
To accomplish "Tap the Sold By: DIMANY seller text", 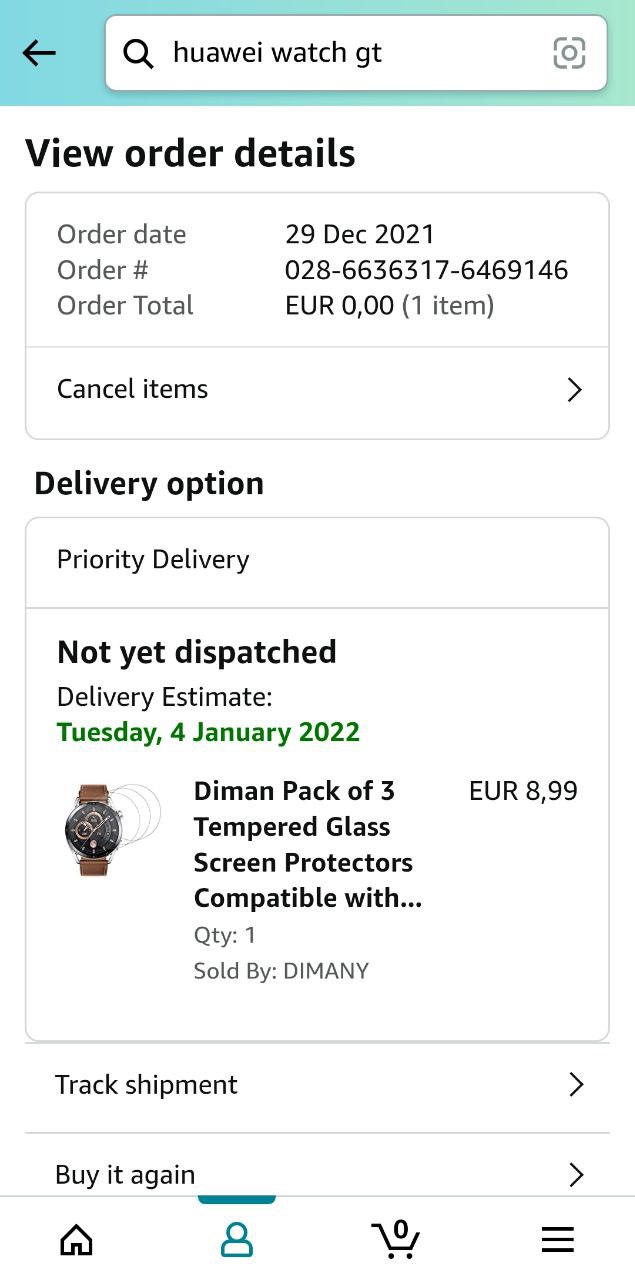I will tap(281, 971).
